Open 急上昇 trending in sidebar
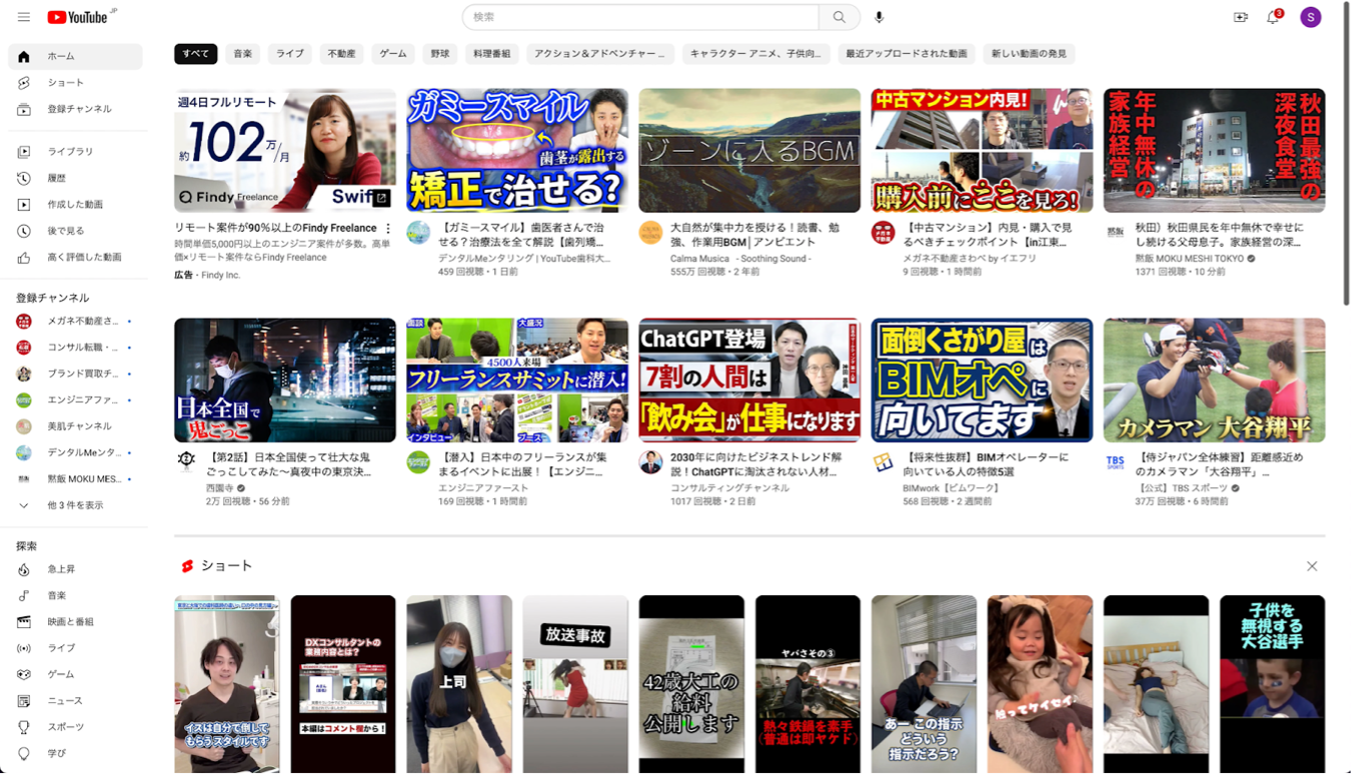This screenshot has width=1353, height=776. tap(61, 569)
